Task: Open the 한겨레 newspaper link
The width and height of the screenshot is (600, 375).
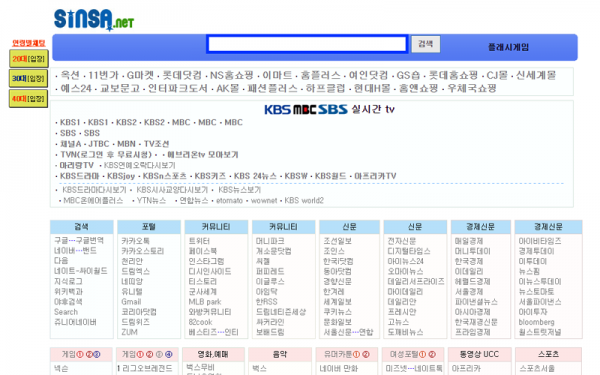Action: [x=334, y=292]
